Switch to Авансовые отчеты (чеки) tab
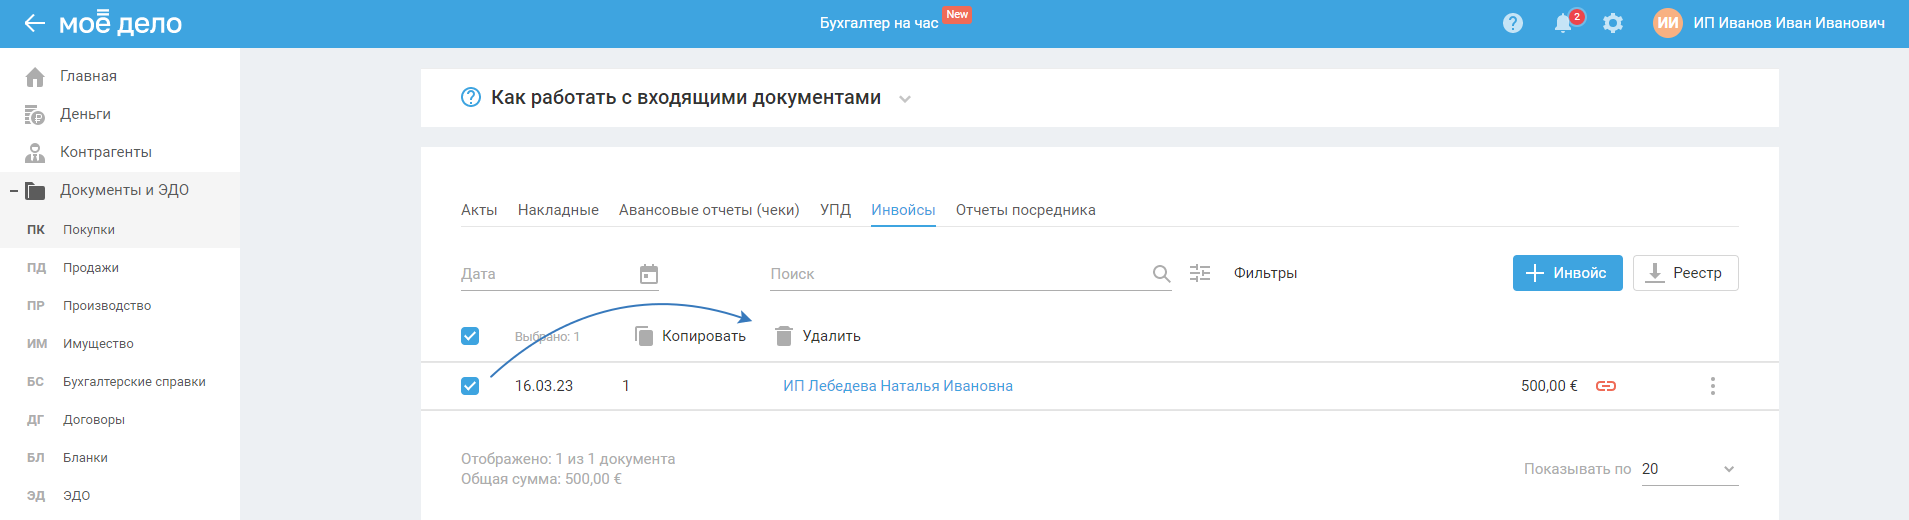Image resolution: width=1909 pixels, height=520 pixels. click(x=709, y=210)
